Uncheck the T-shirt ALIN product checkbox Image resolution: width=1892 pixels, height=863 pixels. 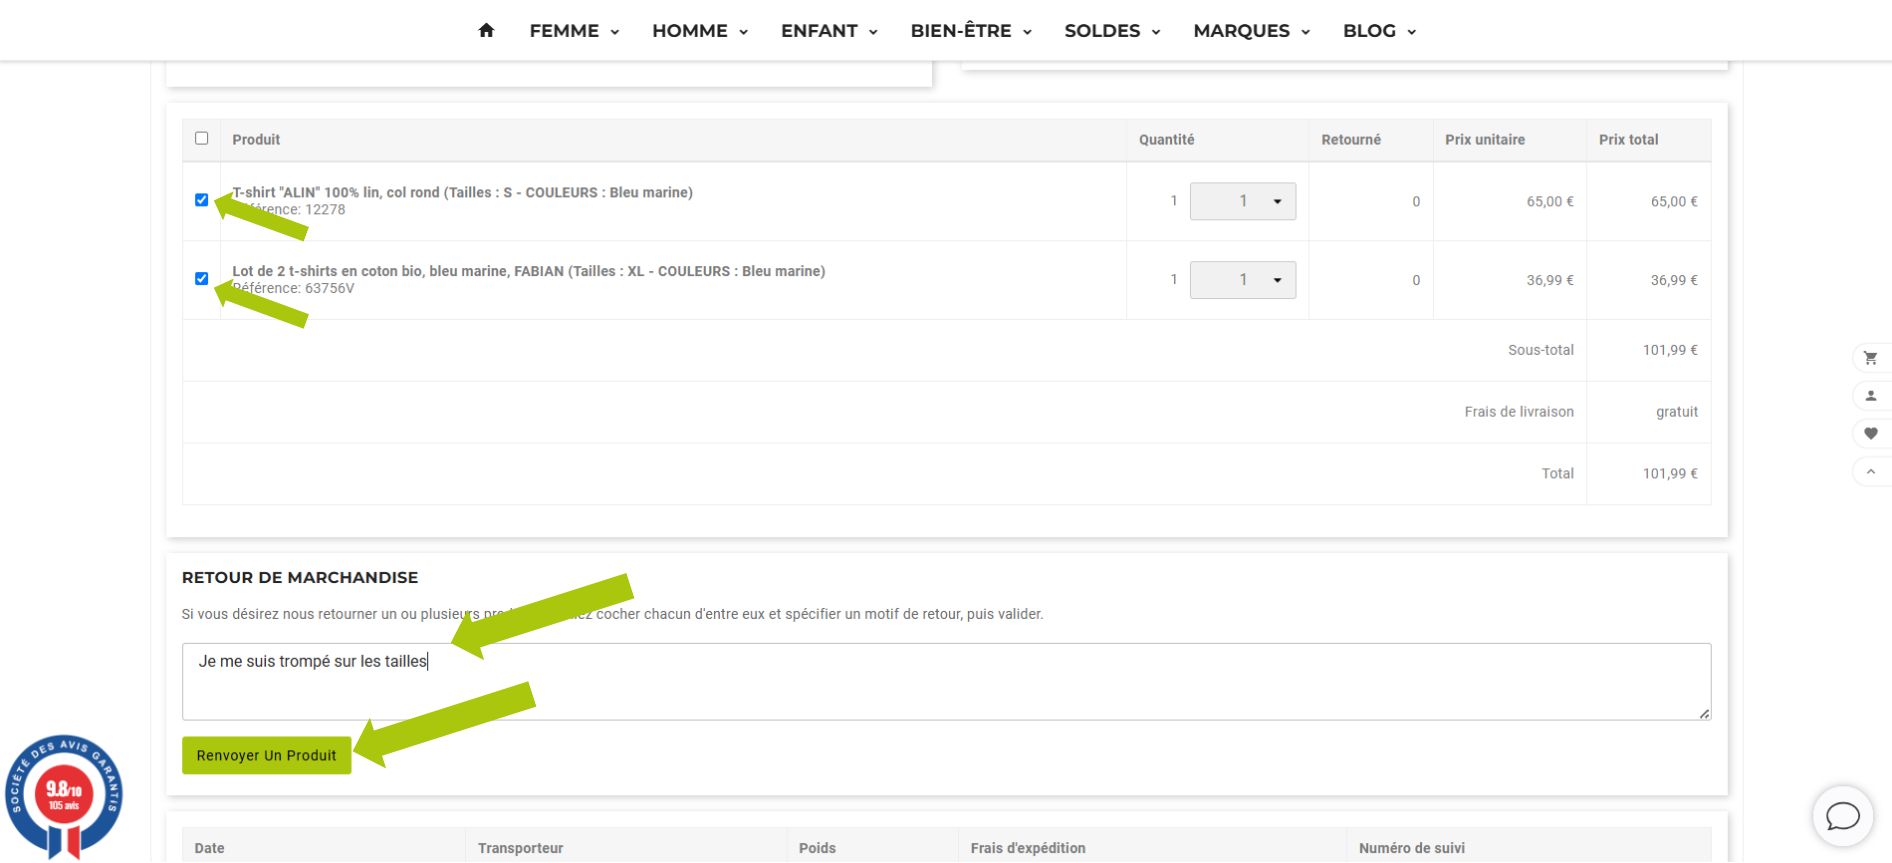pyautogui.click(x=202, y=200)
